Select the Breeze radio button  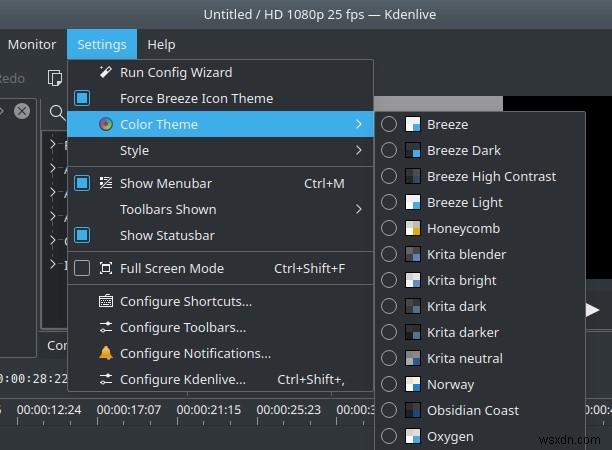point(389,124)
